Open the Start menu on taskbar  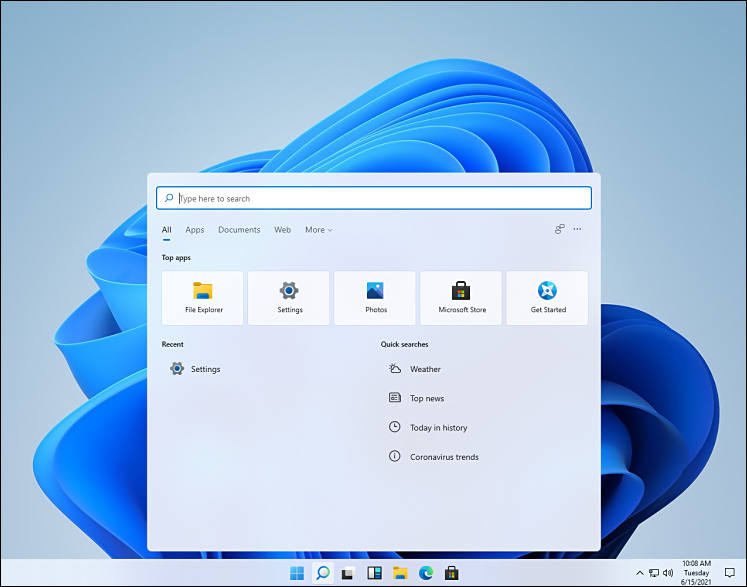[297, 573]
